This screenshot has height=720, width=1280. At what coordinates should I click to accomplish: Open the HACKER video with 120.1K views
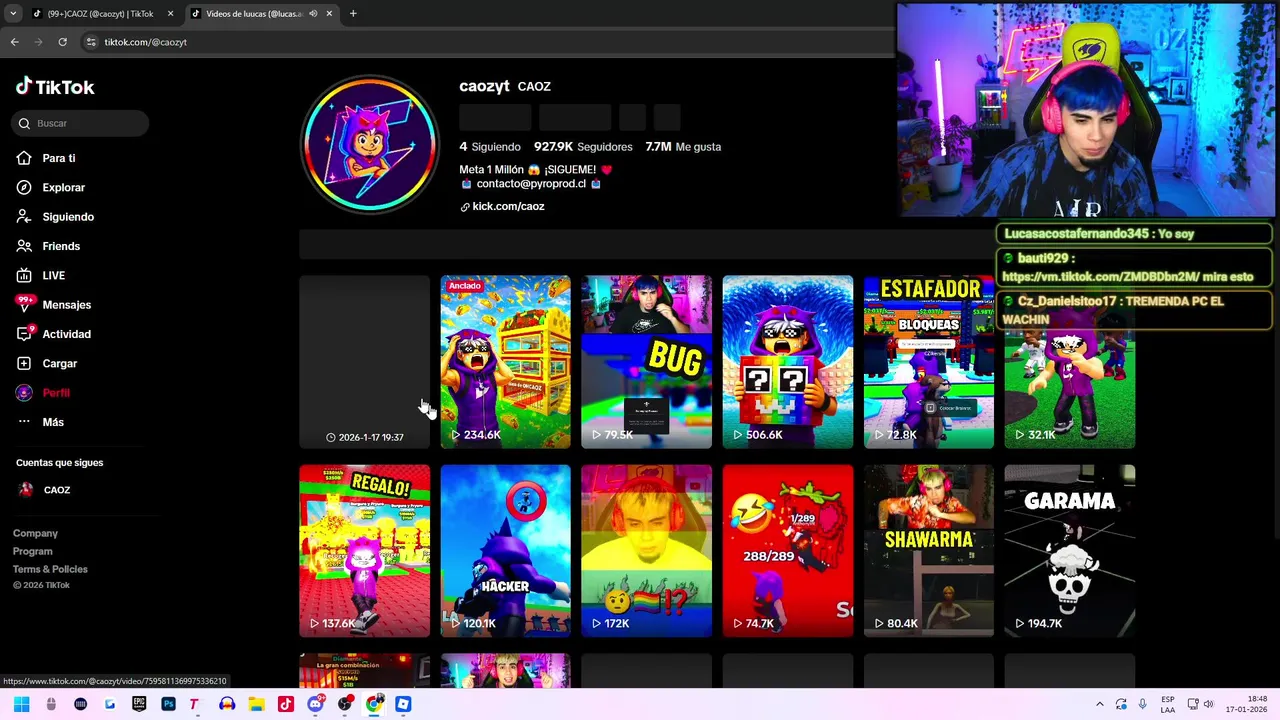coord(505,551)
